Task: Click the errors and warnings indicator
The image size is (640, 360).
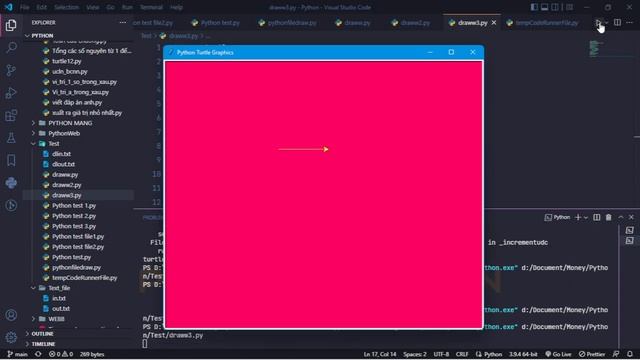Action: 61,354
